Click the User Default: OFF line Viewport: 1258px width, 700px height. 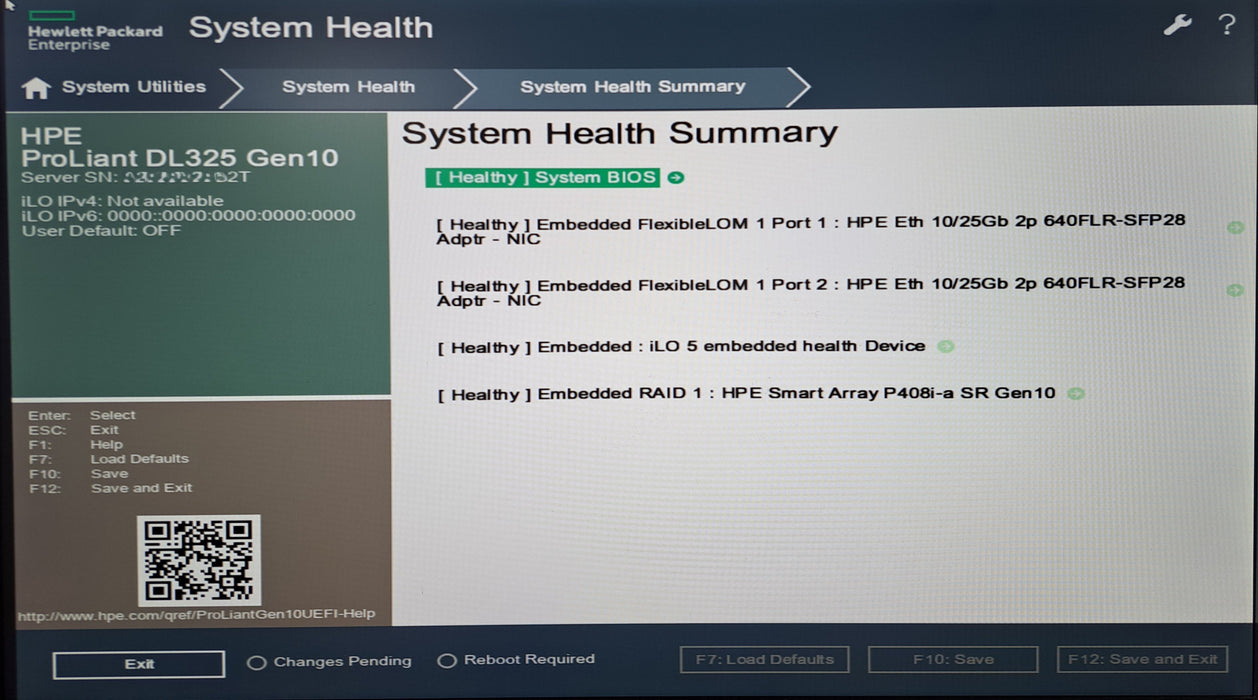tap(101, 230)
